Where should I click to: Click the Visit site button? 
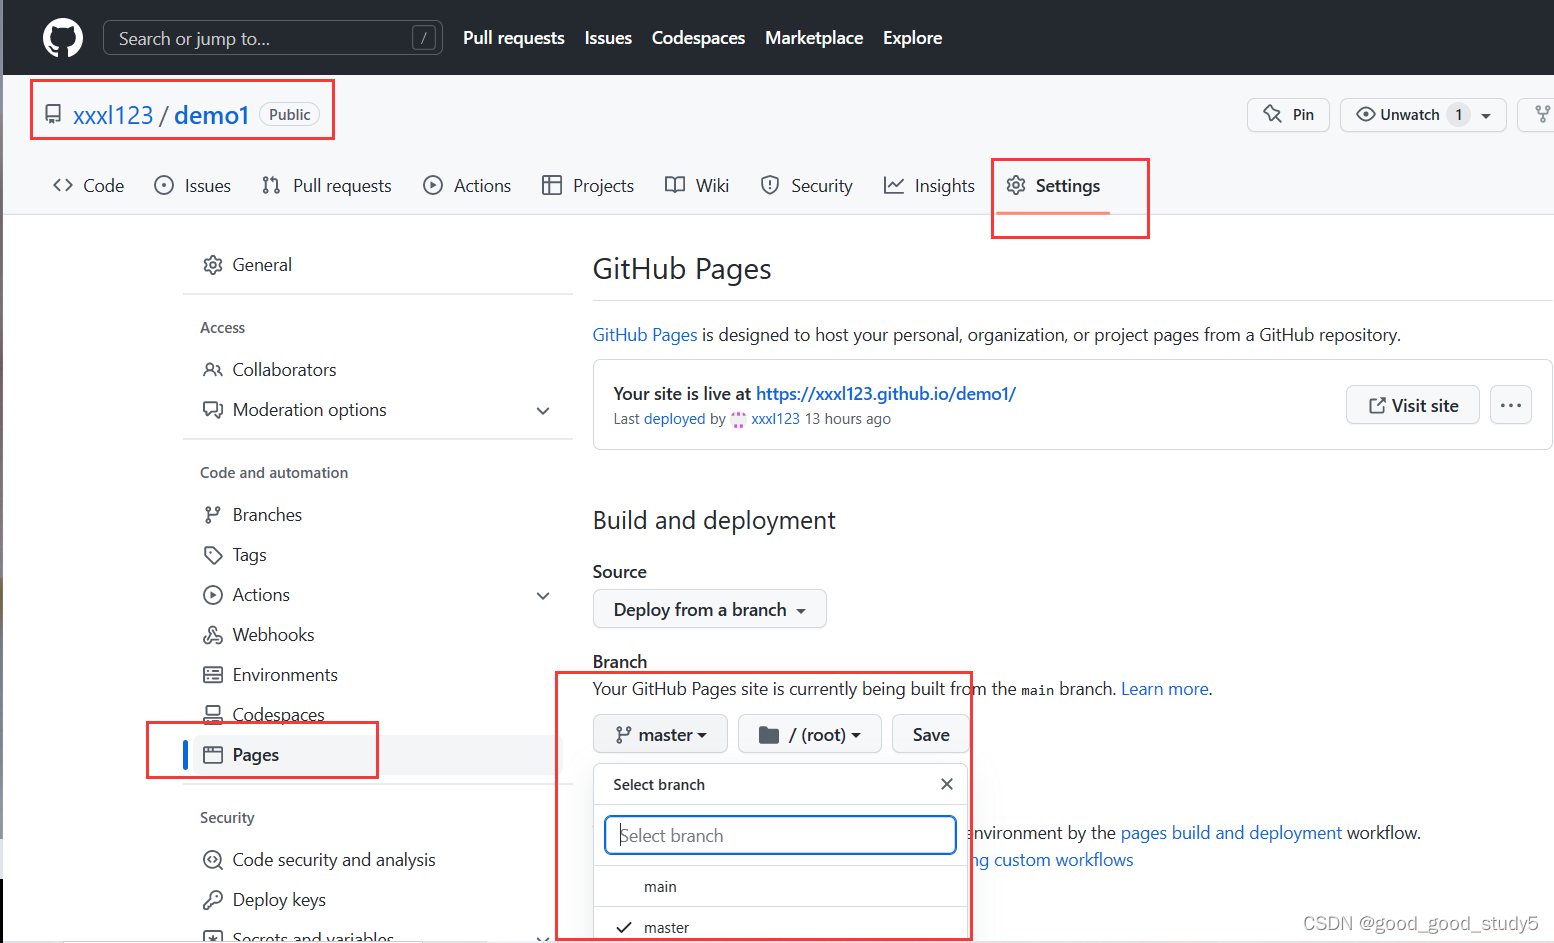1413,405
